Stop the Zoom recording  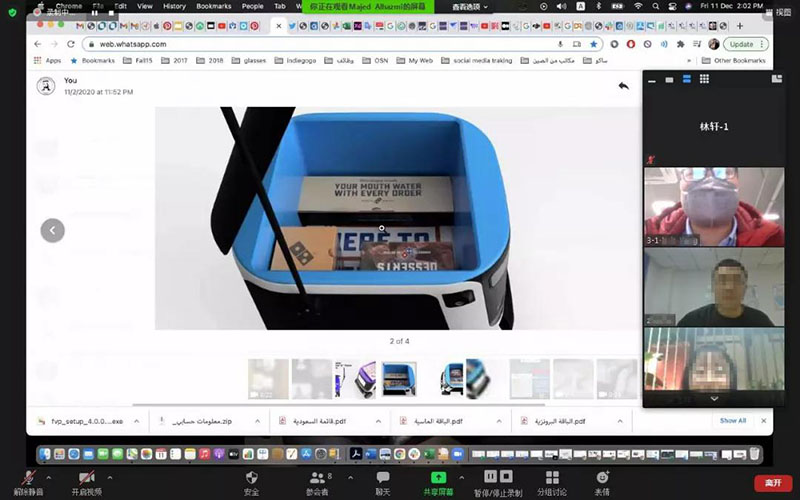click(506, 477)
